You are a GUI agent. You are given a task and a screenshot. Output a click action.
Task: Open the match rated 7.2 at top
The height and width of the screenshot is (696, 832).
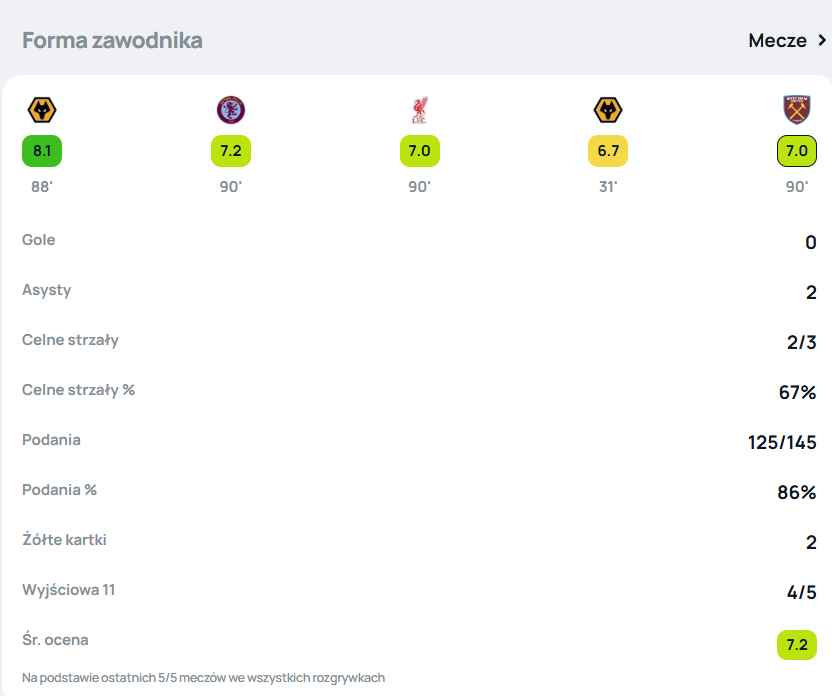pos(230,151)
